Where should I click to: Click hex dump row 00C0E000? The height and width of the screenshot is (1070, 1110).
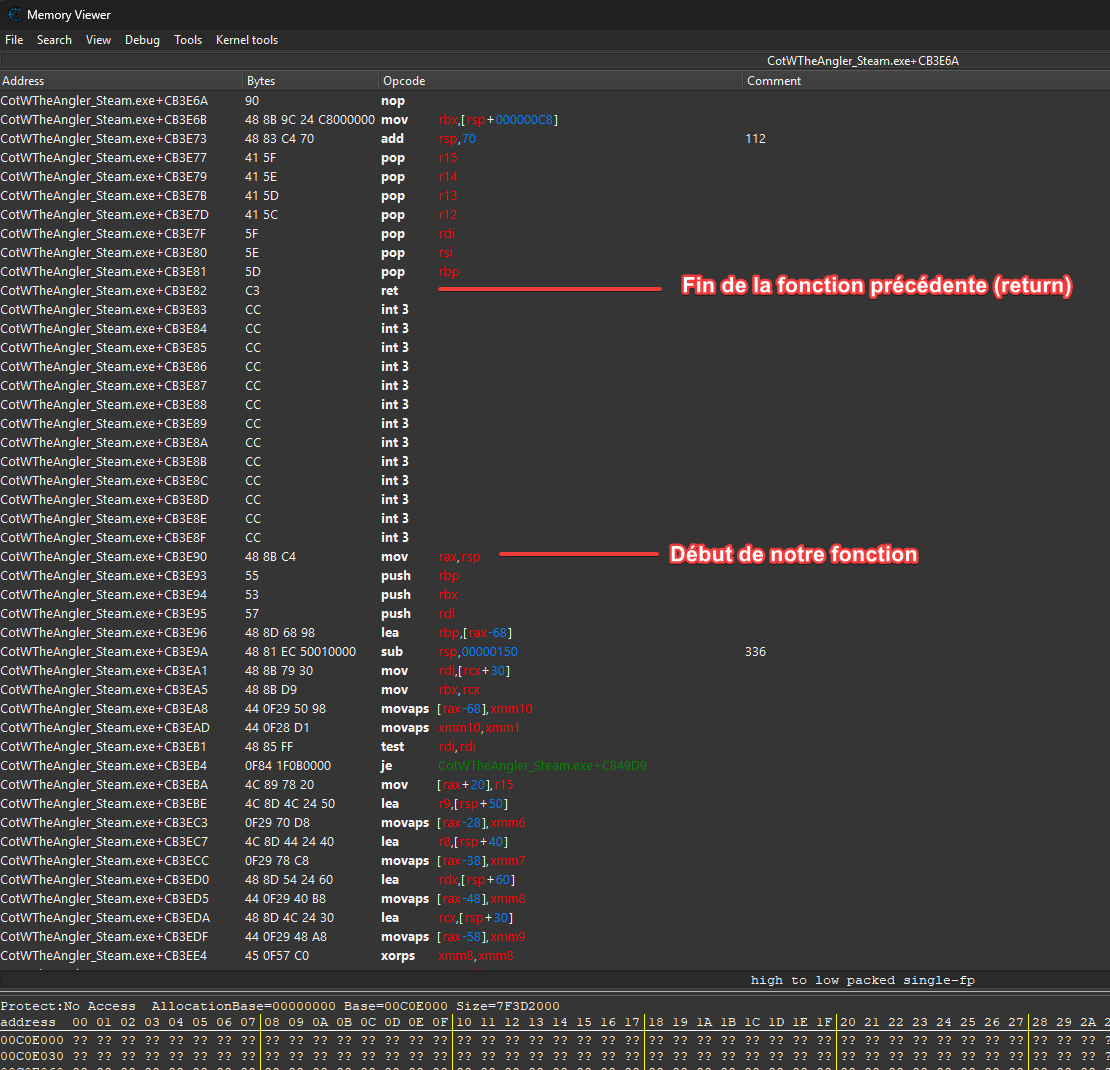[555, 1040]
